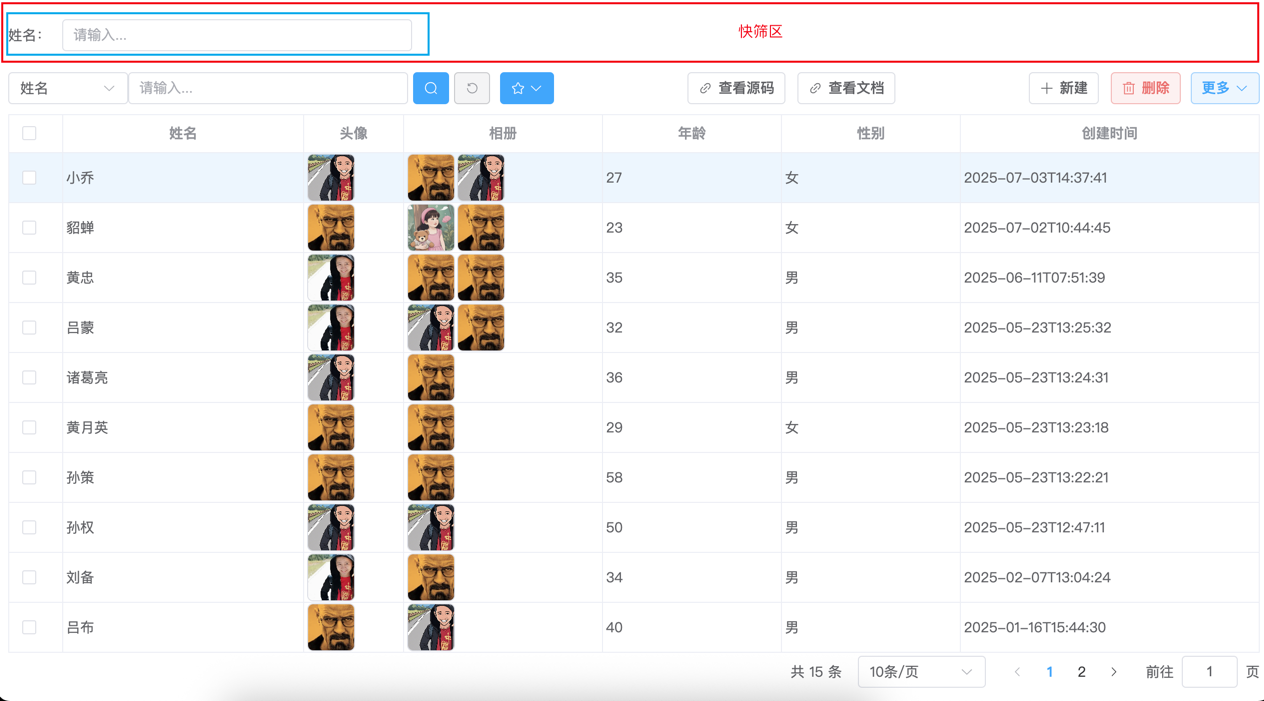Click the 查看文档 link button
Viewport: 1264px width, 701px height.
click(x=846, y=88)
